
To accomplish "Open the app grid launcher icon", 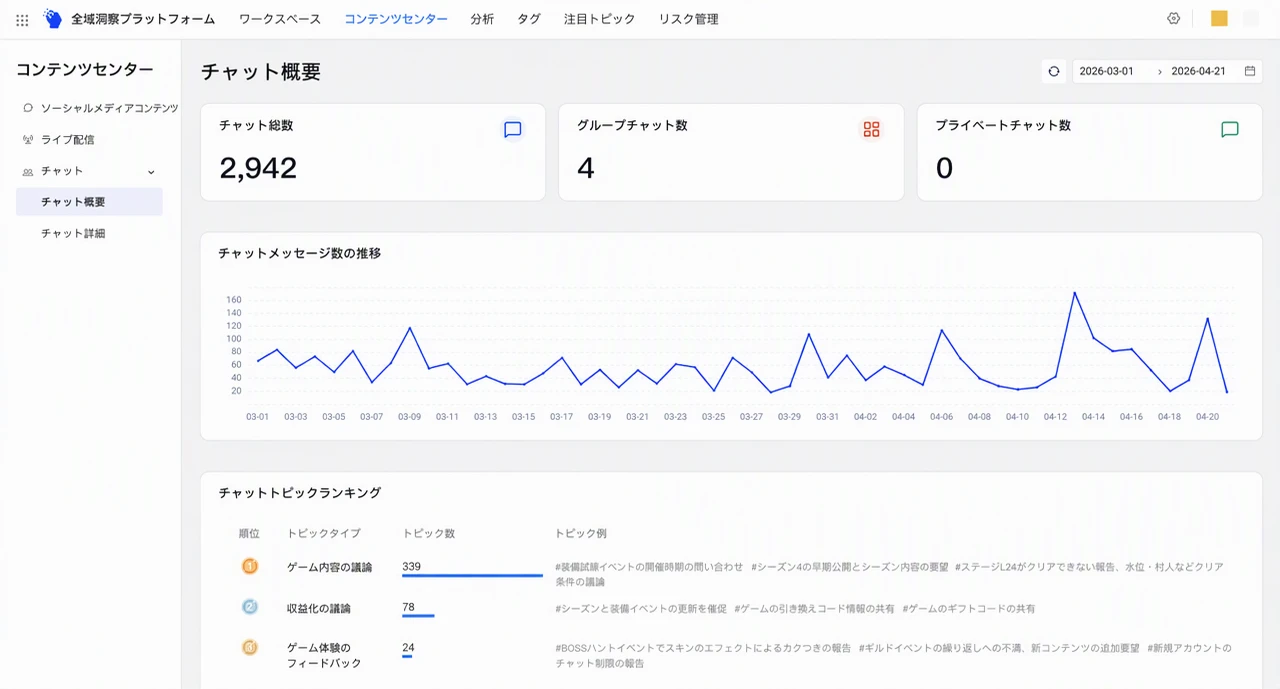I will click(22, 19).
